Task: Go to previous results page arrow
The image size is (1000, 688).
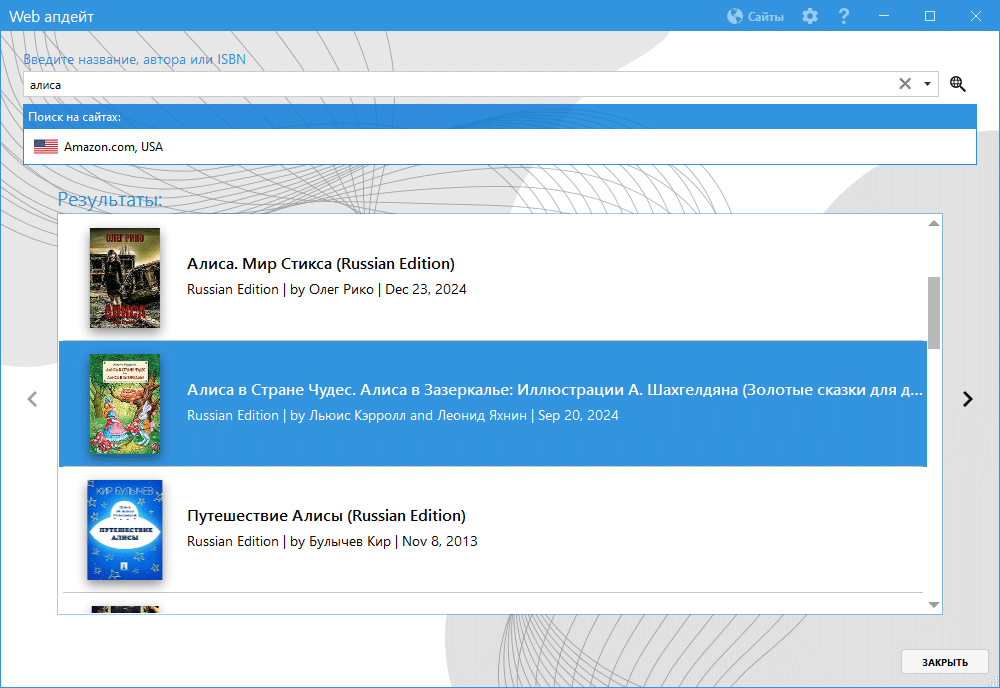Action: 32,399
